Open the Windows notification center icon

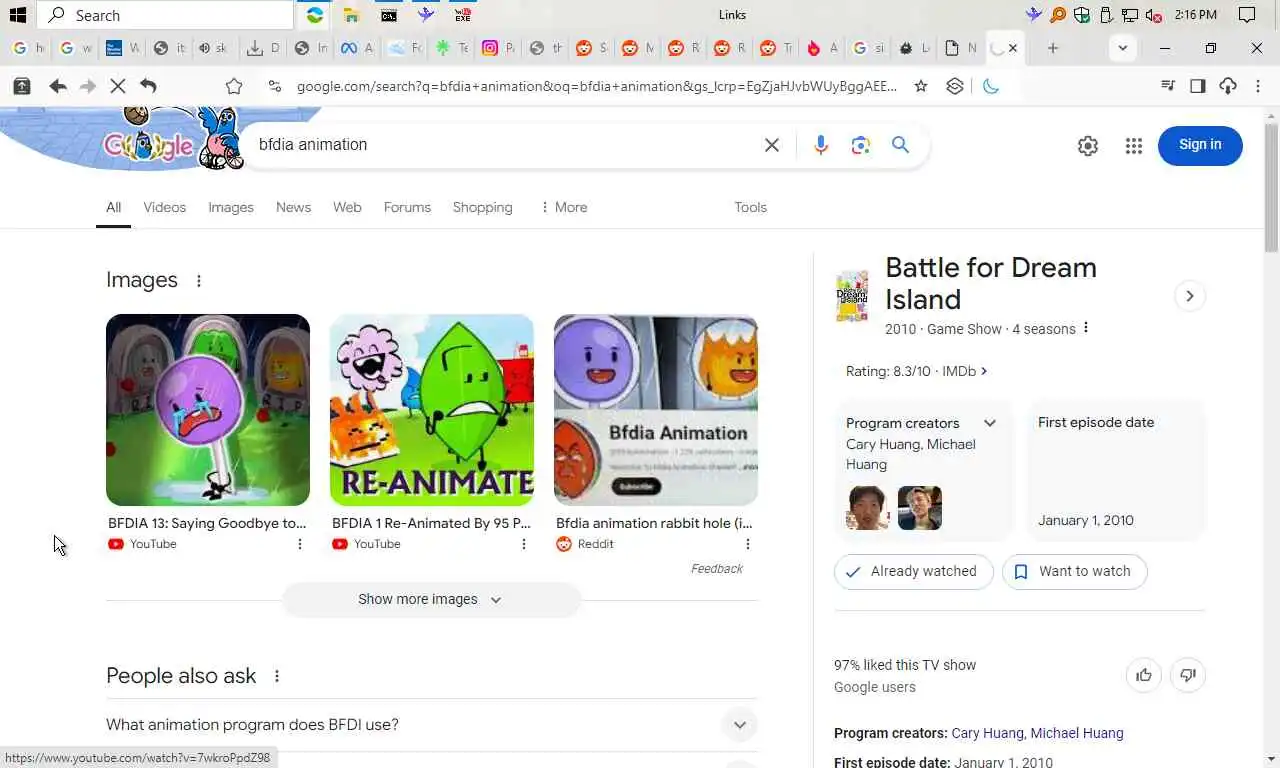click(x=1247, y=15)
